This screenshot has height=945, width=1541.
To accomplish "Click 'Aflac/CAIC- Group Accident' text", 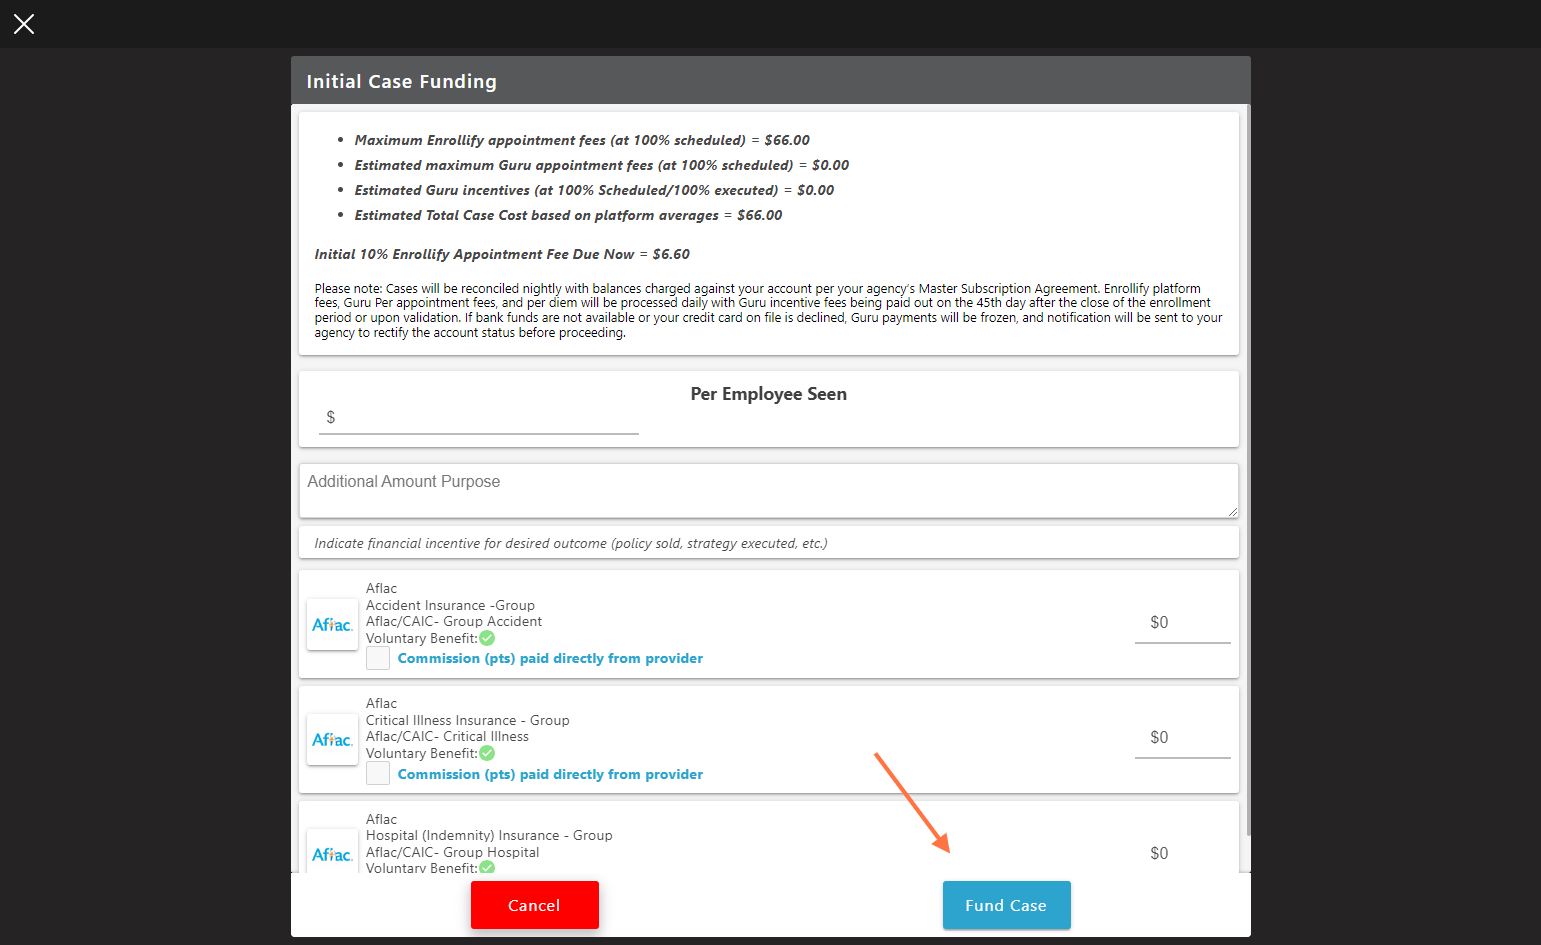I will (454, 621).
